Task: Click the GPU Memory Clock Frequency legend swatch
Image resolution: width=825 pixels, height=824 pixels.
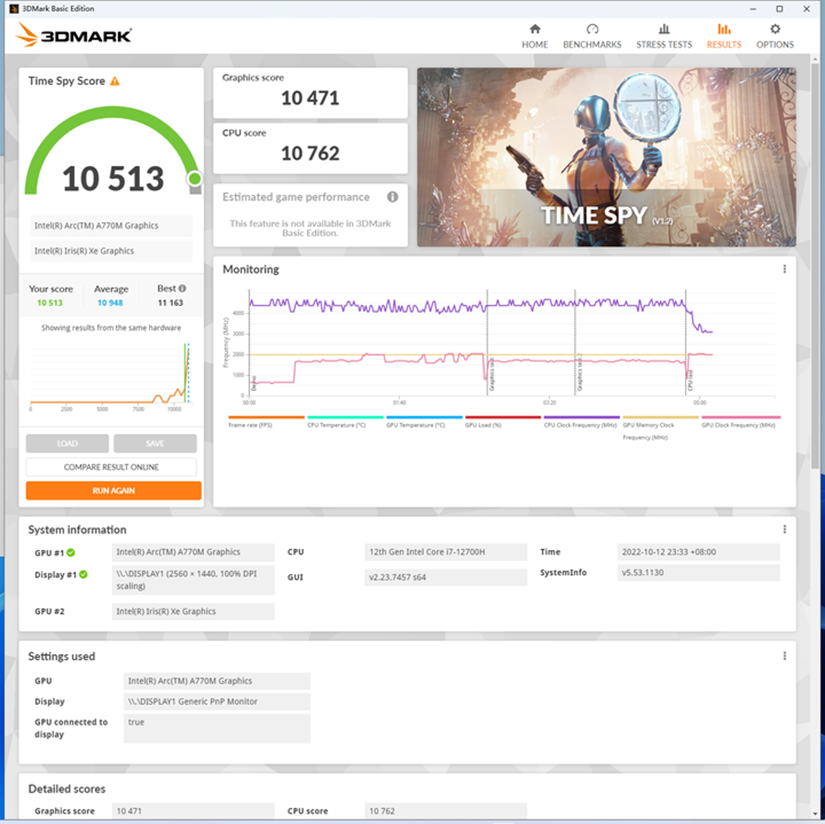Action: point(661,417)
